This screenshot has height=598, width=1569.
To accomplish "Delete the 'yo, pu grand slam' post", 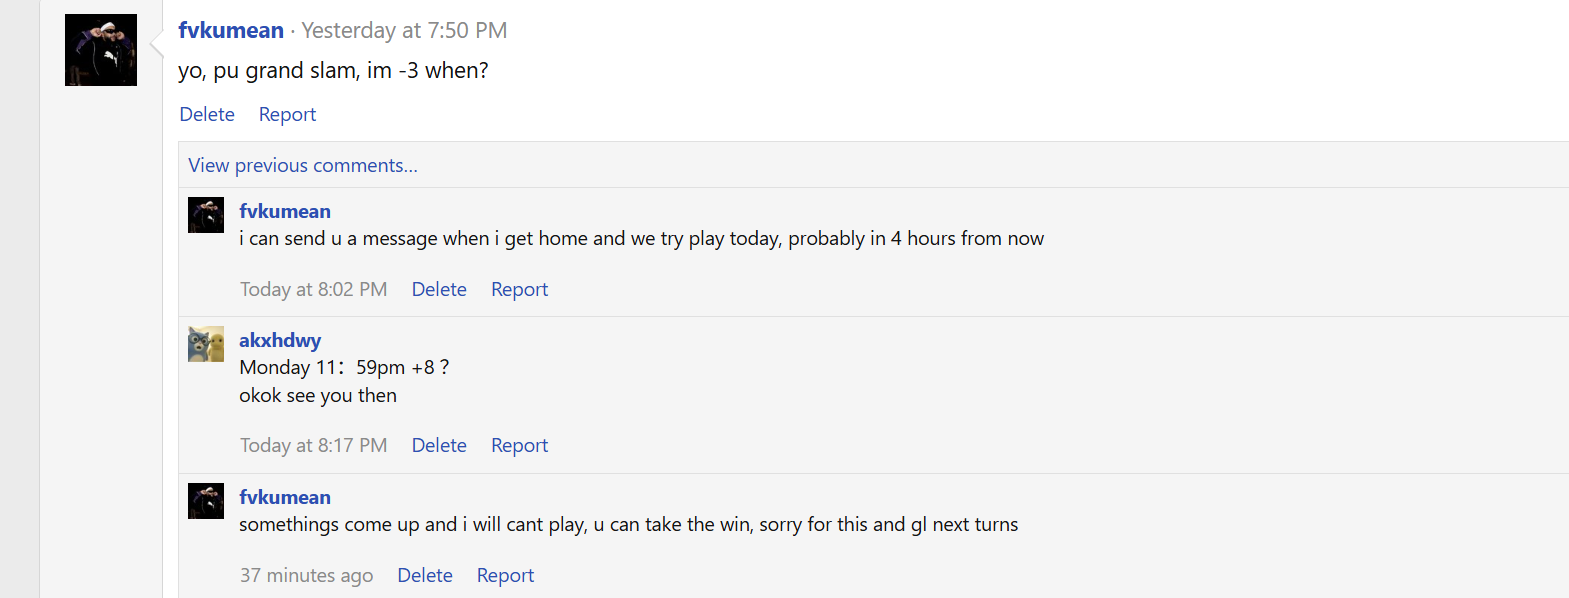I will 207,115.
